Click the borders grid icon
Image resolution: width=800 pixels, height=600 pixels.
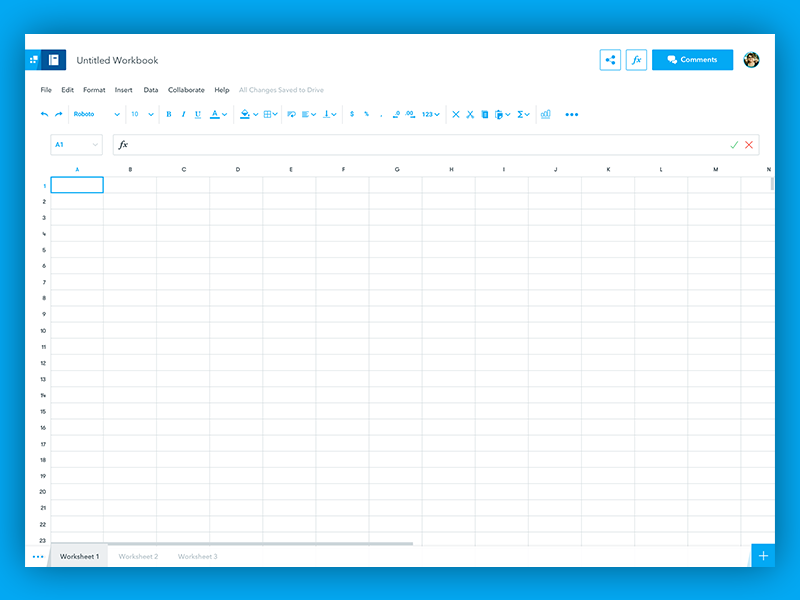pyautogui.click(x=267, y=114)
